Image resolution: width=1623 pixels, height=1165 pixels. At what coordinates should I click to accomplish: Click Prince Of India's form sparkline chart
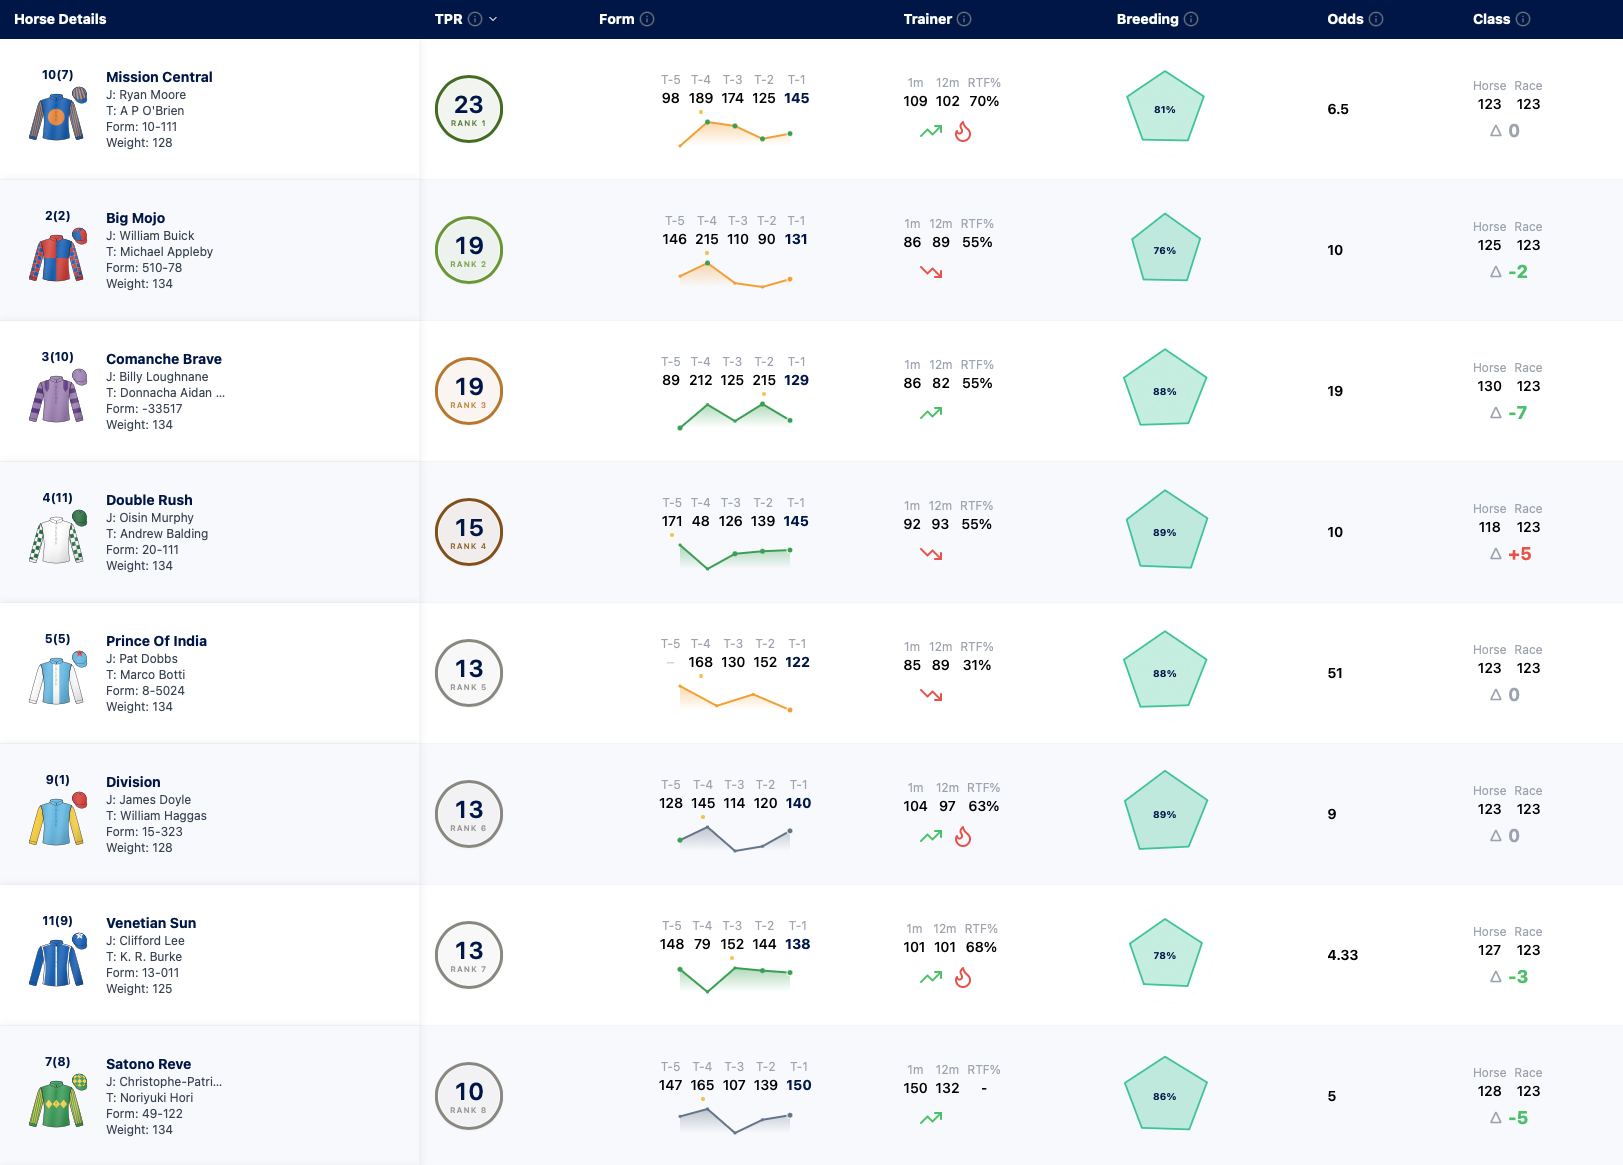(735, 697)
